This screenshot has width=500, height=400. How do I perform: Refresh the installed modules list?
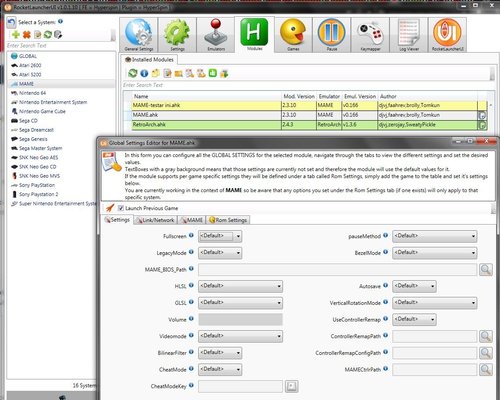click(133, 73)
